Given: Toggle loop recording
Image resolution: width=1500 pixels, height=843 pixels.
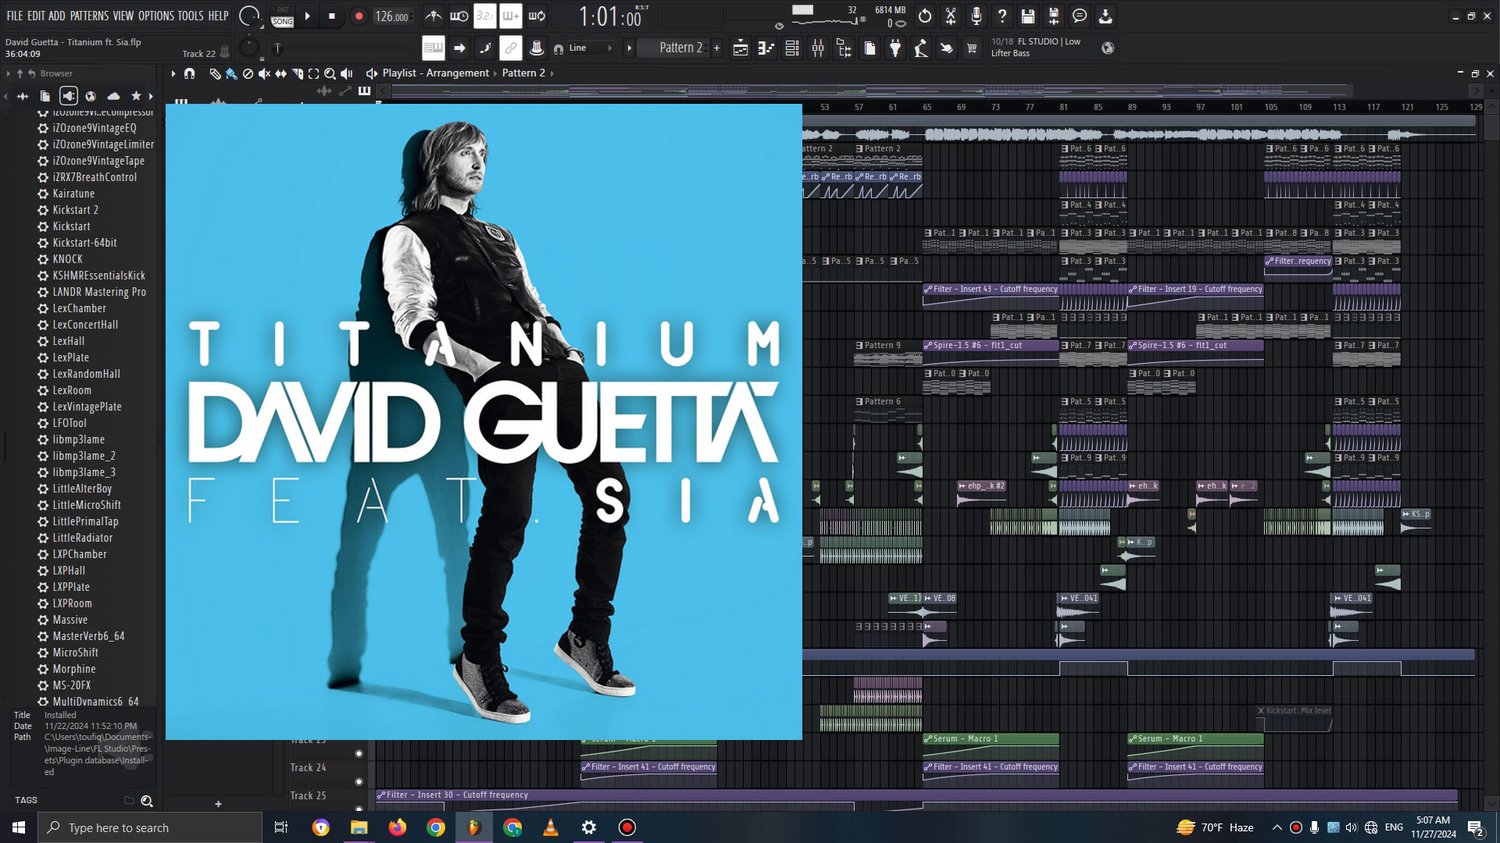Looking at the screenshot, I should tap(537, 16).
